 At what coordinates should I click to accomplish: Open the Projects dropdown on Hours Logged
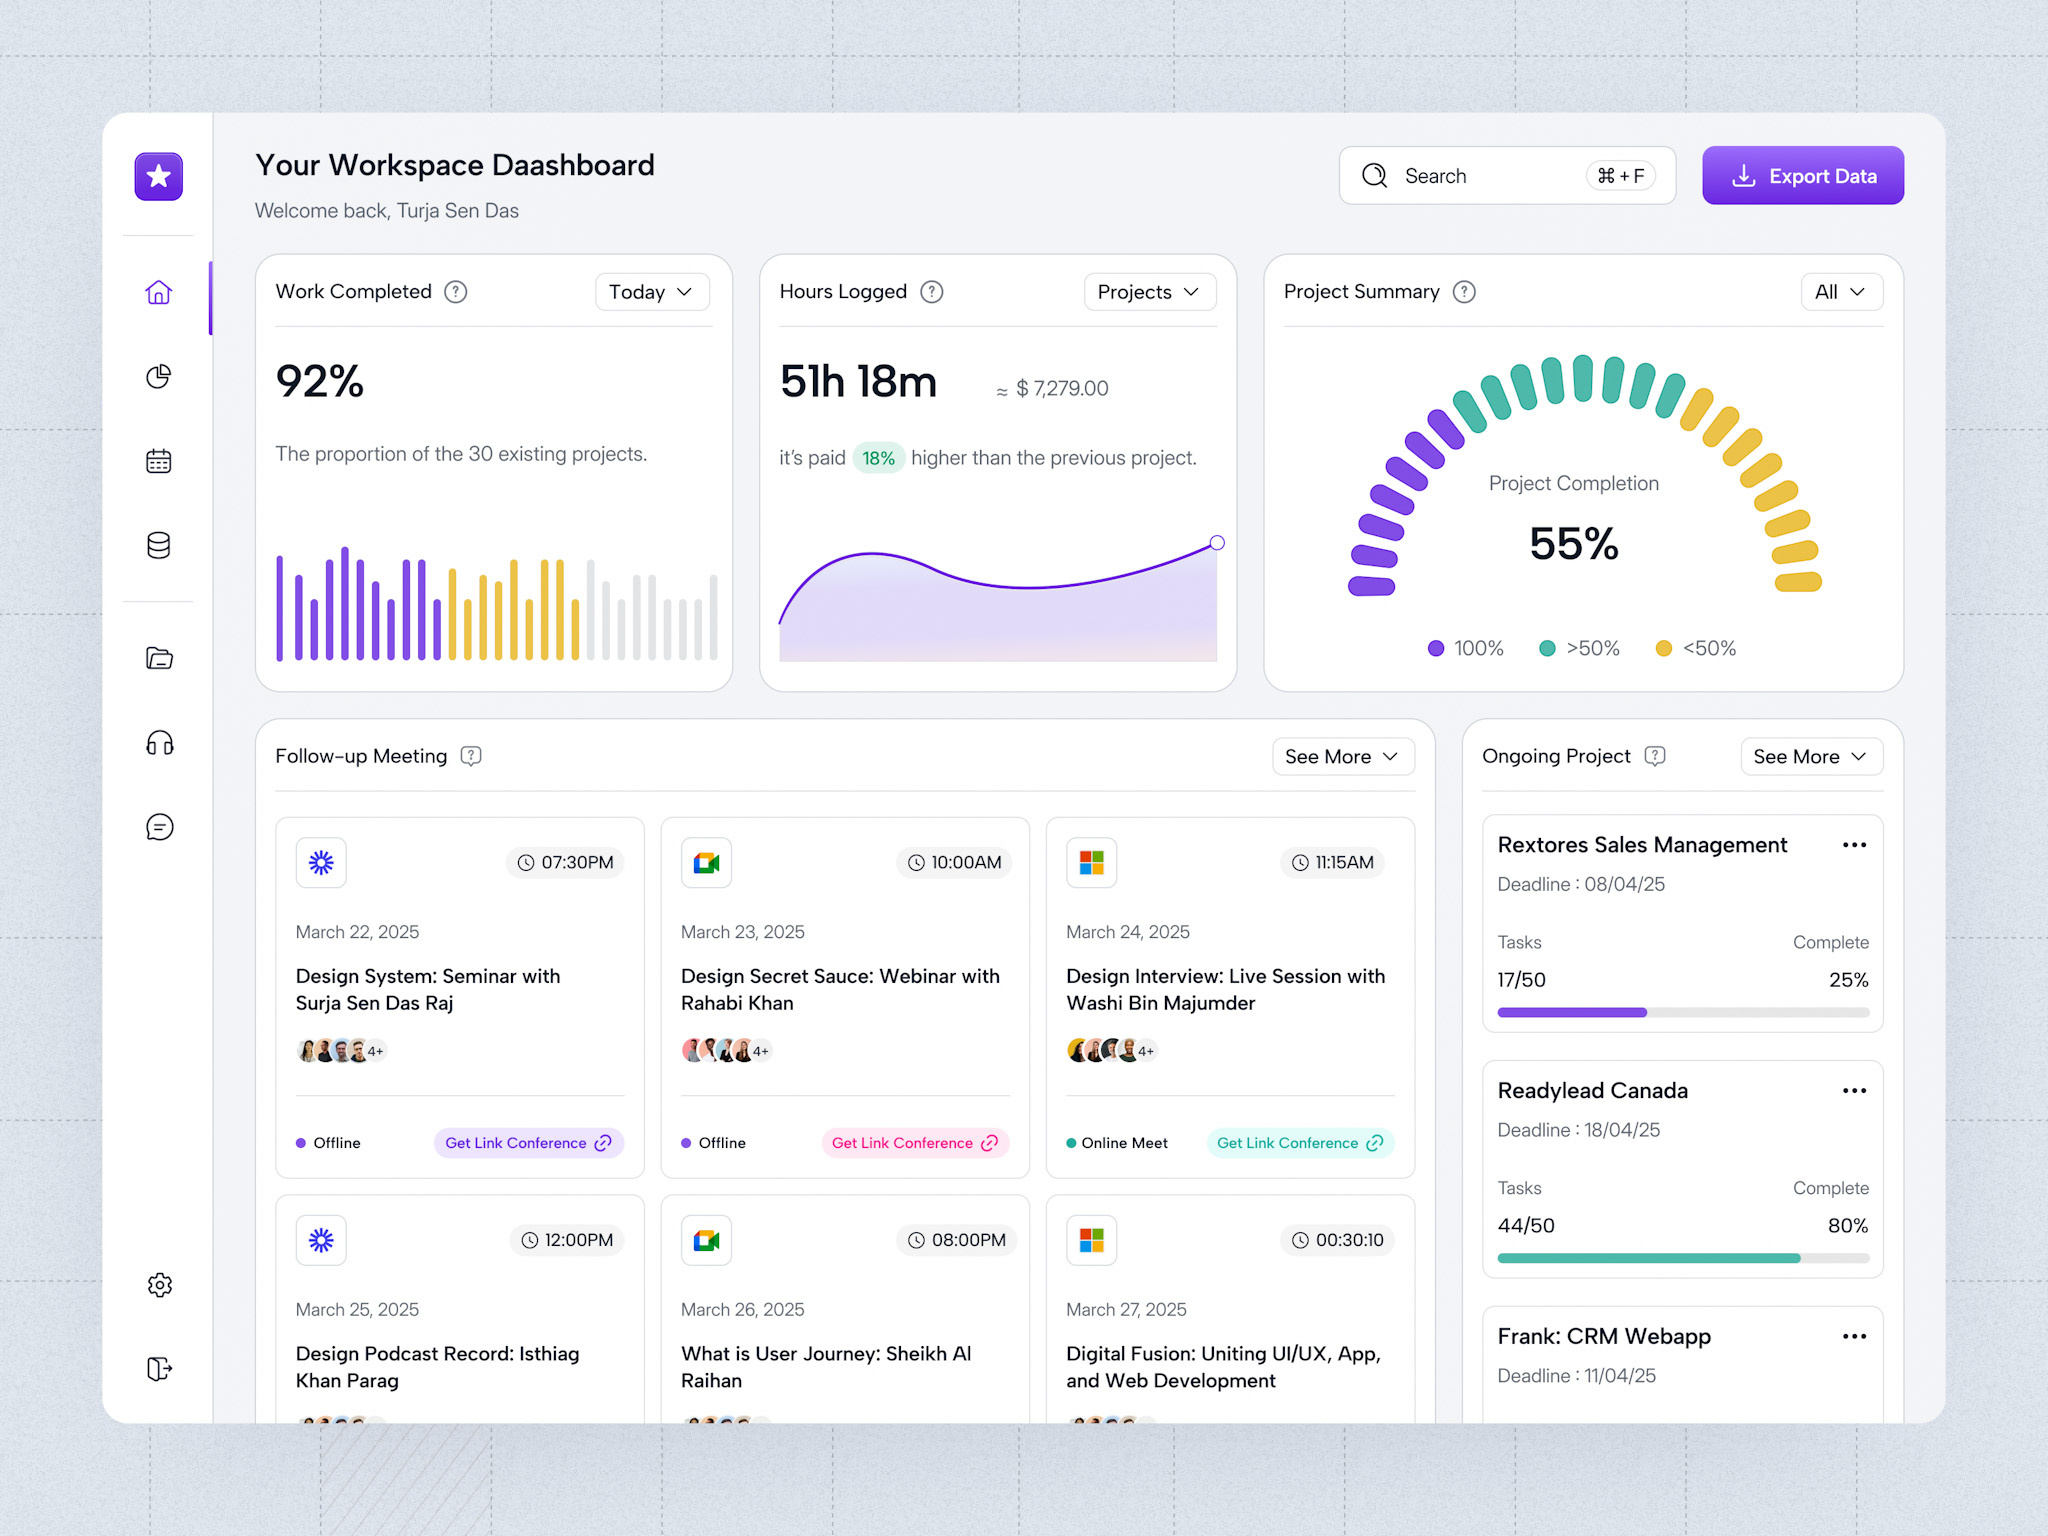pos(1148,292)
